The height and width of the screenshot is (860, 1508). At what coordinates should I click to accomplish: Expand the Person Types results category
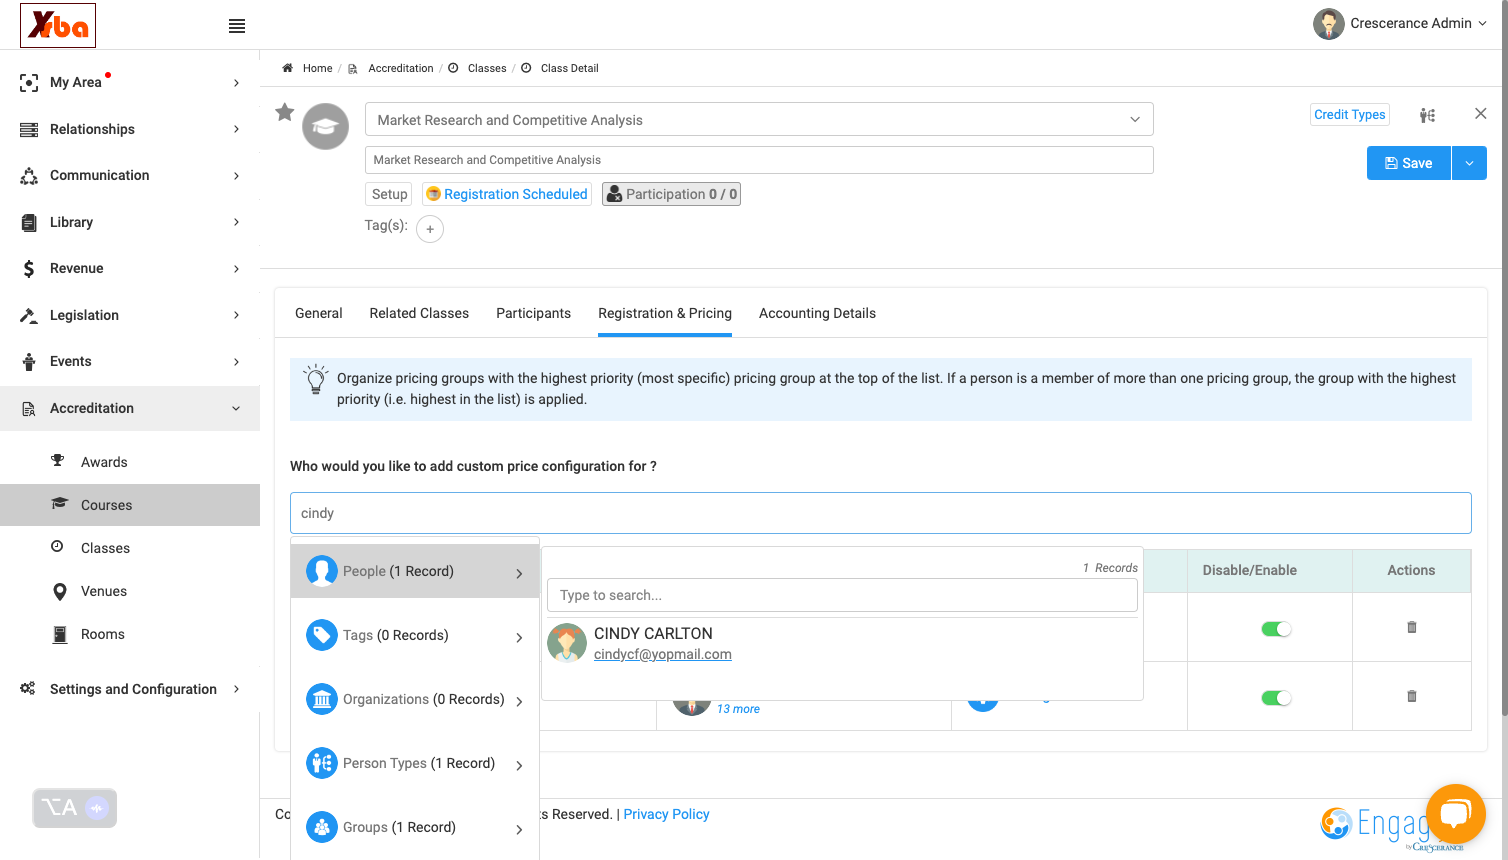(x=415, y=763)
